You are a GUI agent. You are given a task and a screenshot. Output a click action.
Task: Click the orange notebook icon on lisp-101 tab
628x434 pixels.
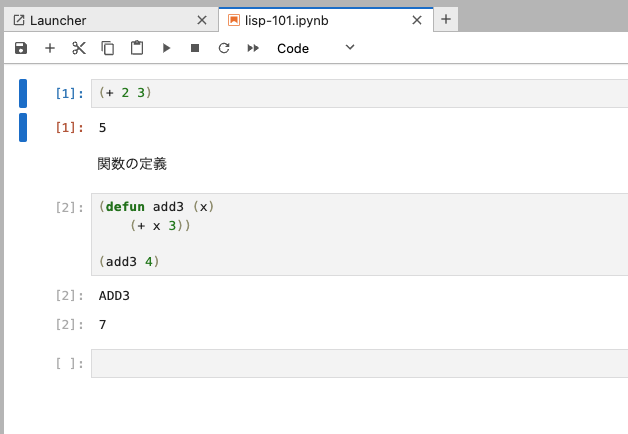click(x=234, y=20)
